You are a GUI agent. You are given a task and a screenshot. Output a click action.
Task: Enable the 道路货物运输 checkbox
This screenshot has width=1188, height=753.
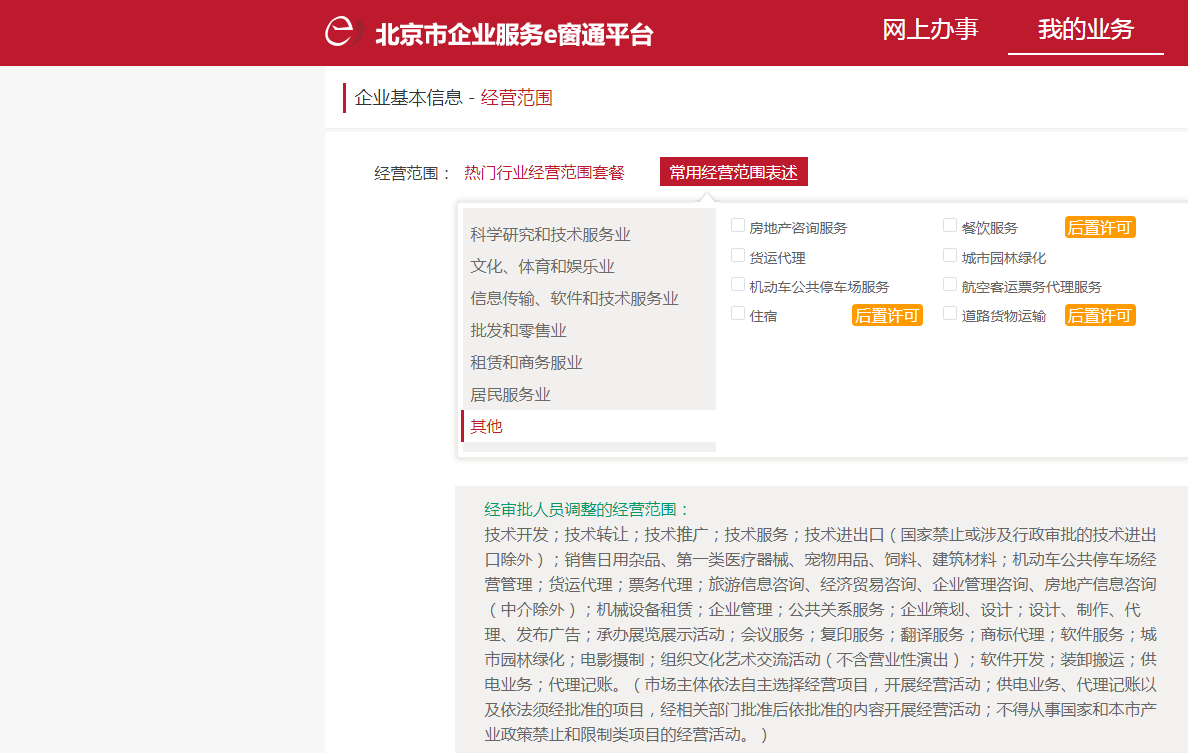click(x=949, y=313)
